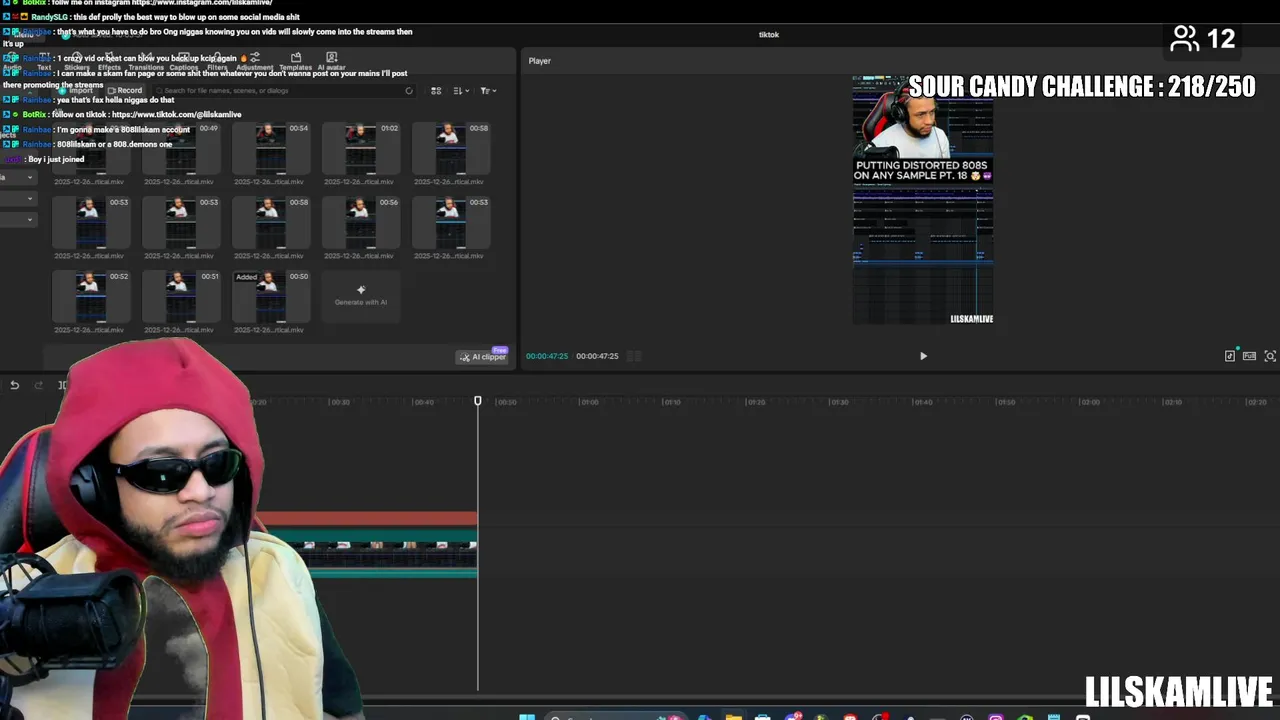Jump to 01:30 on the timeline ruler
The width and height of the screenshot is (1280, 720).
[838, 402]
